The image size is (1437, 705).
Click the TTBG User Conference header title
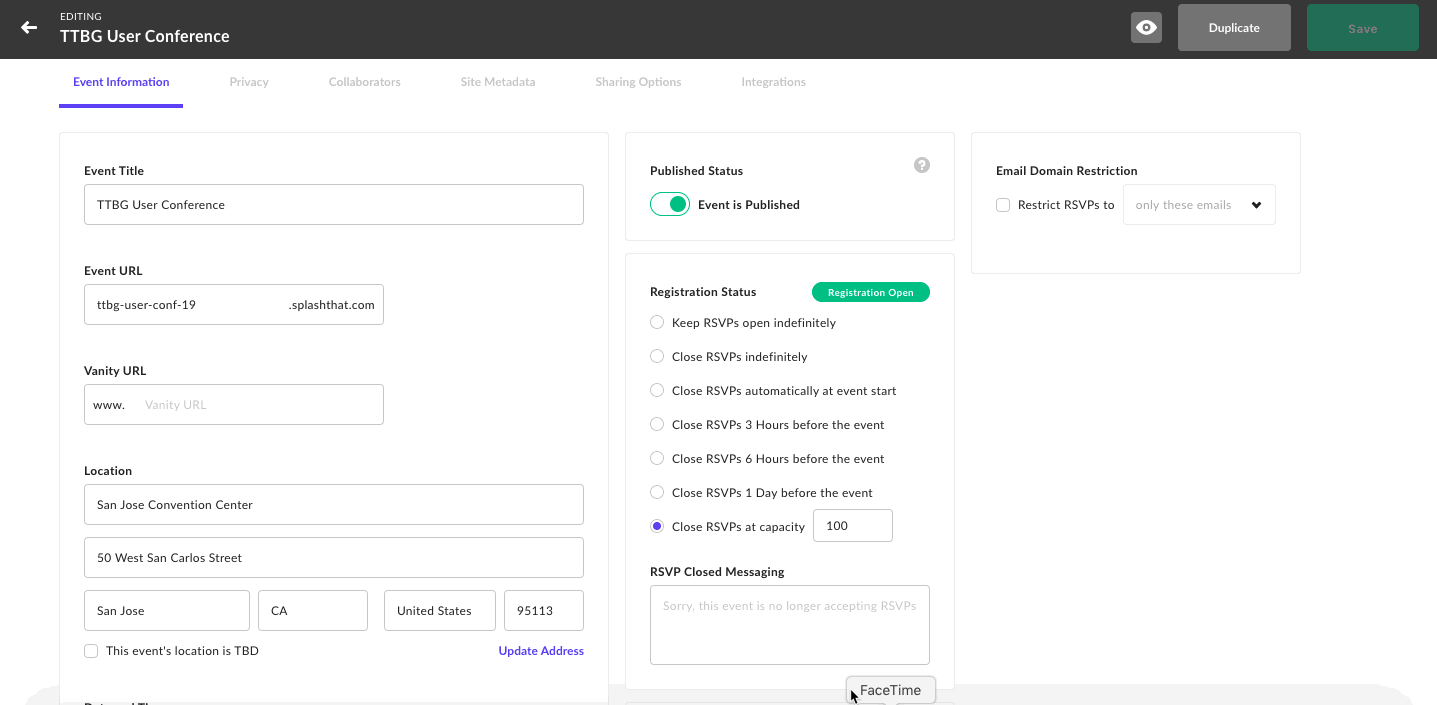145,36
